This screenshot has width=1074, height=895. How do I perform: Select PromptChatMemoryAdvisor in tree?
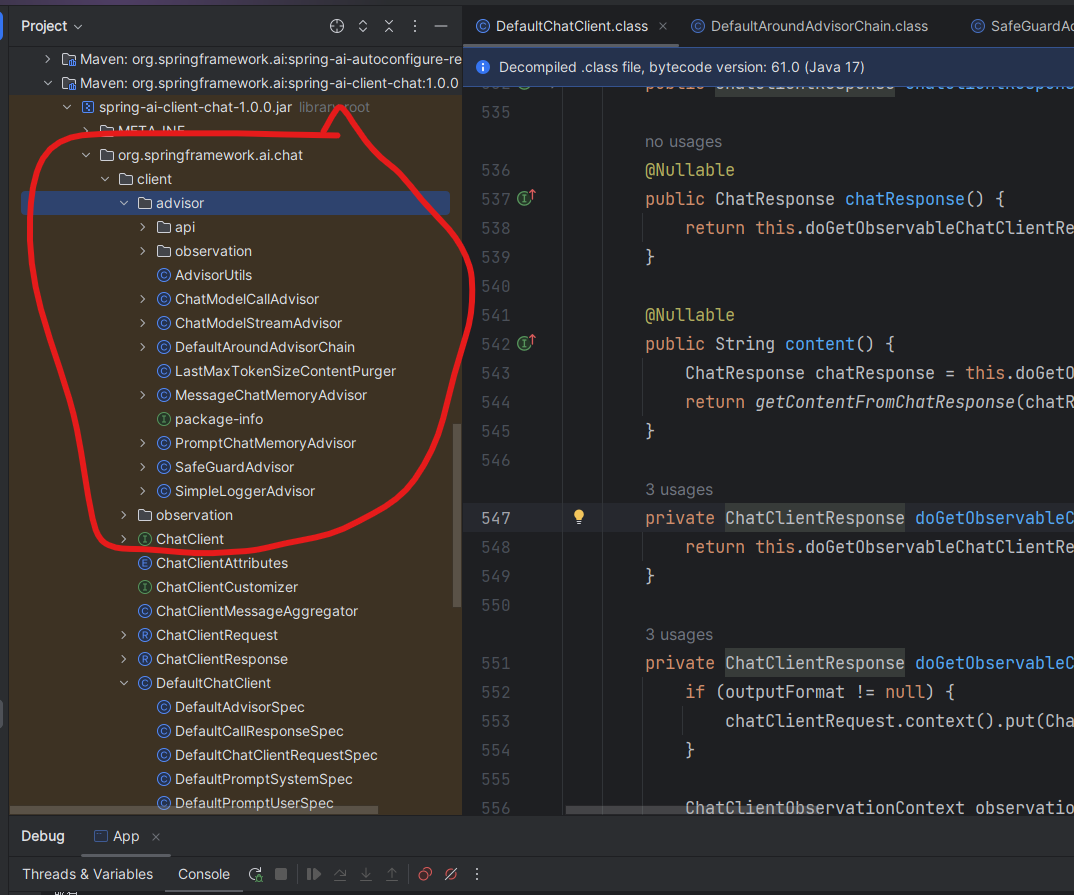(x=265, y=443)
